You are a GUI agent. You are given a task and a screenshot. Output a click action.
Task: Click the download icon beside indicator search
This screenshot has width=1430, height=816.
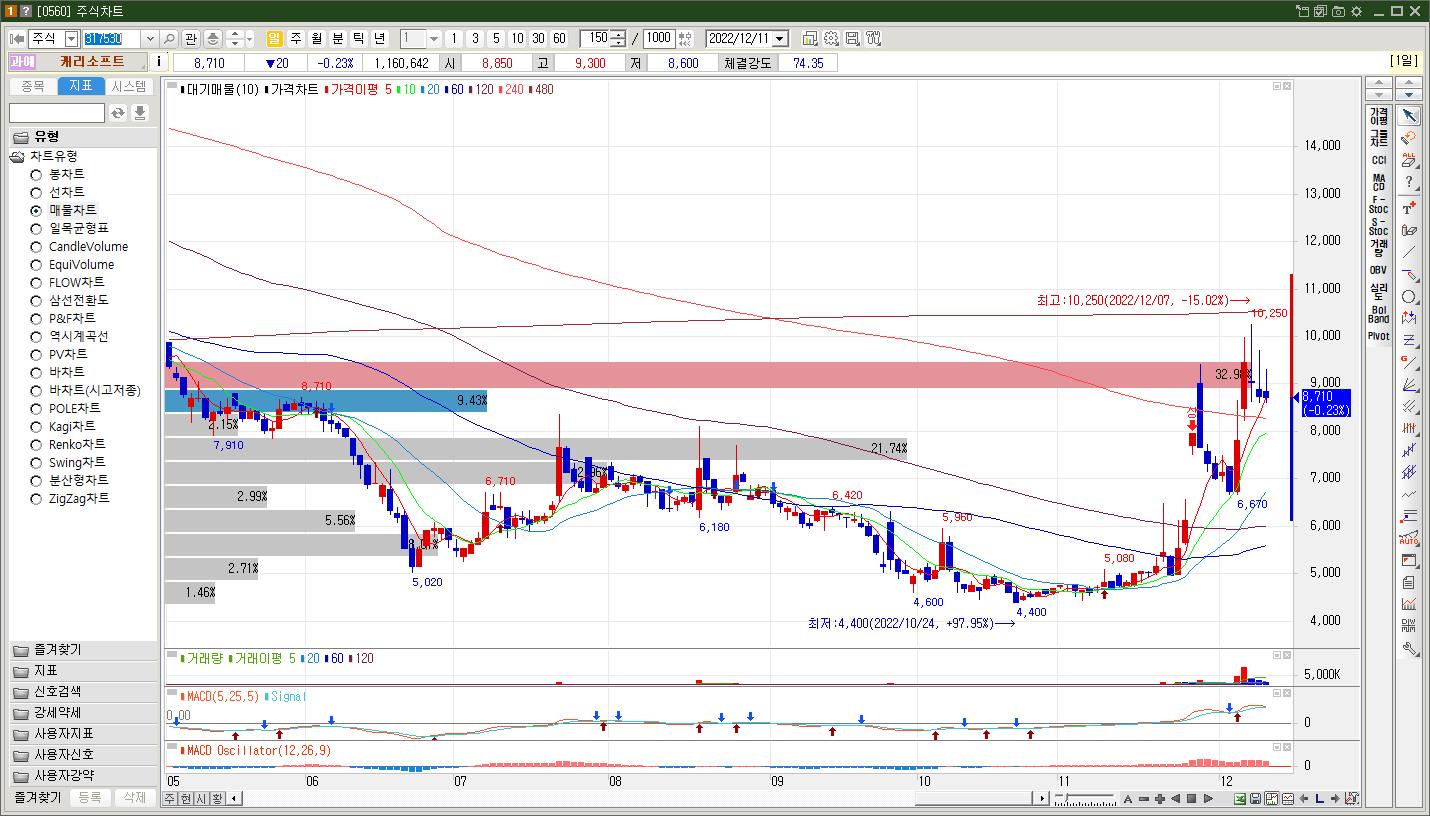tap(141, 113)
